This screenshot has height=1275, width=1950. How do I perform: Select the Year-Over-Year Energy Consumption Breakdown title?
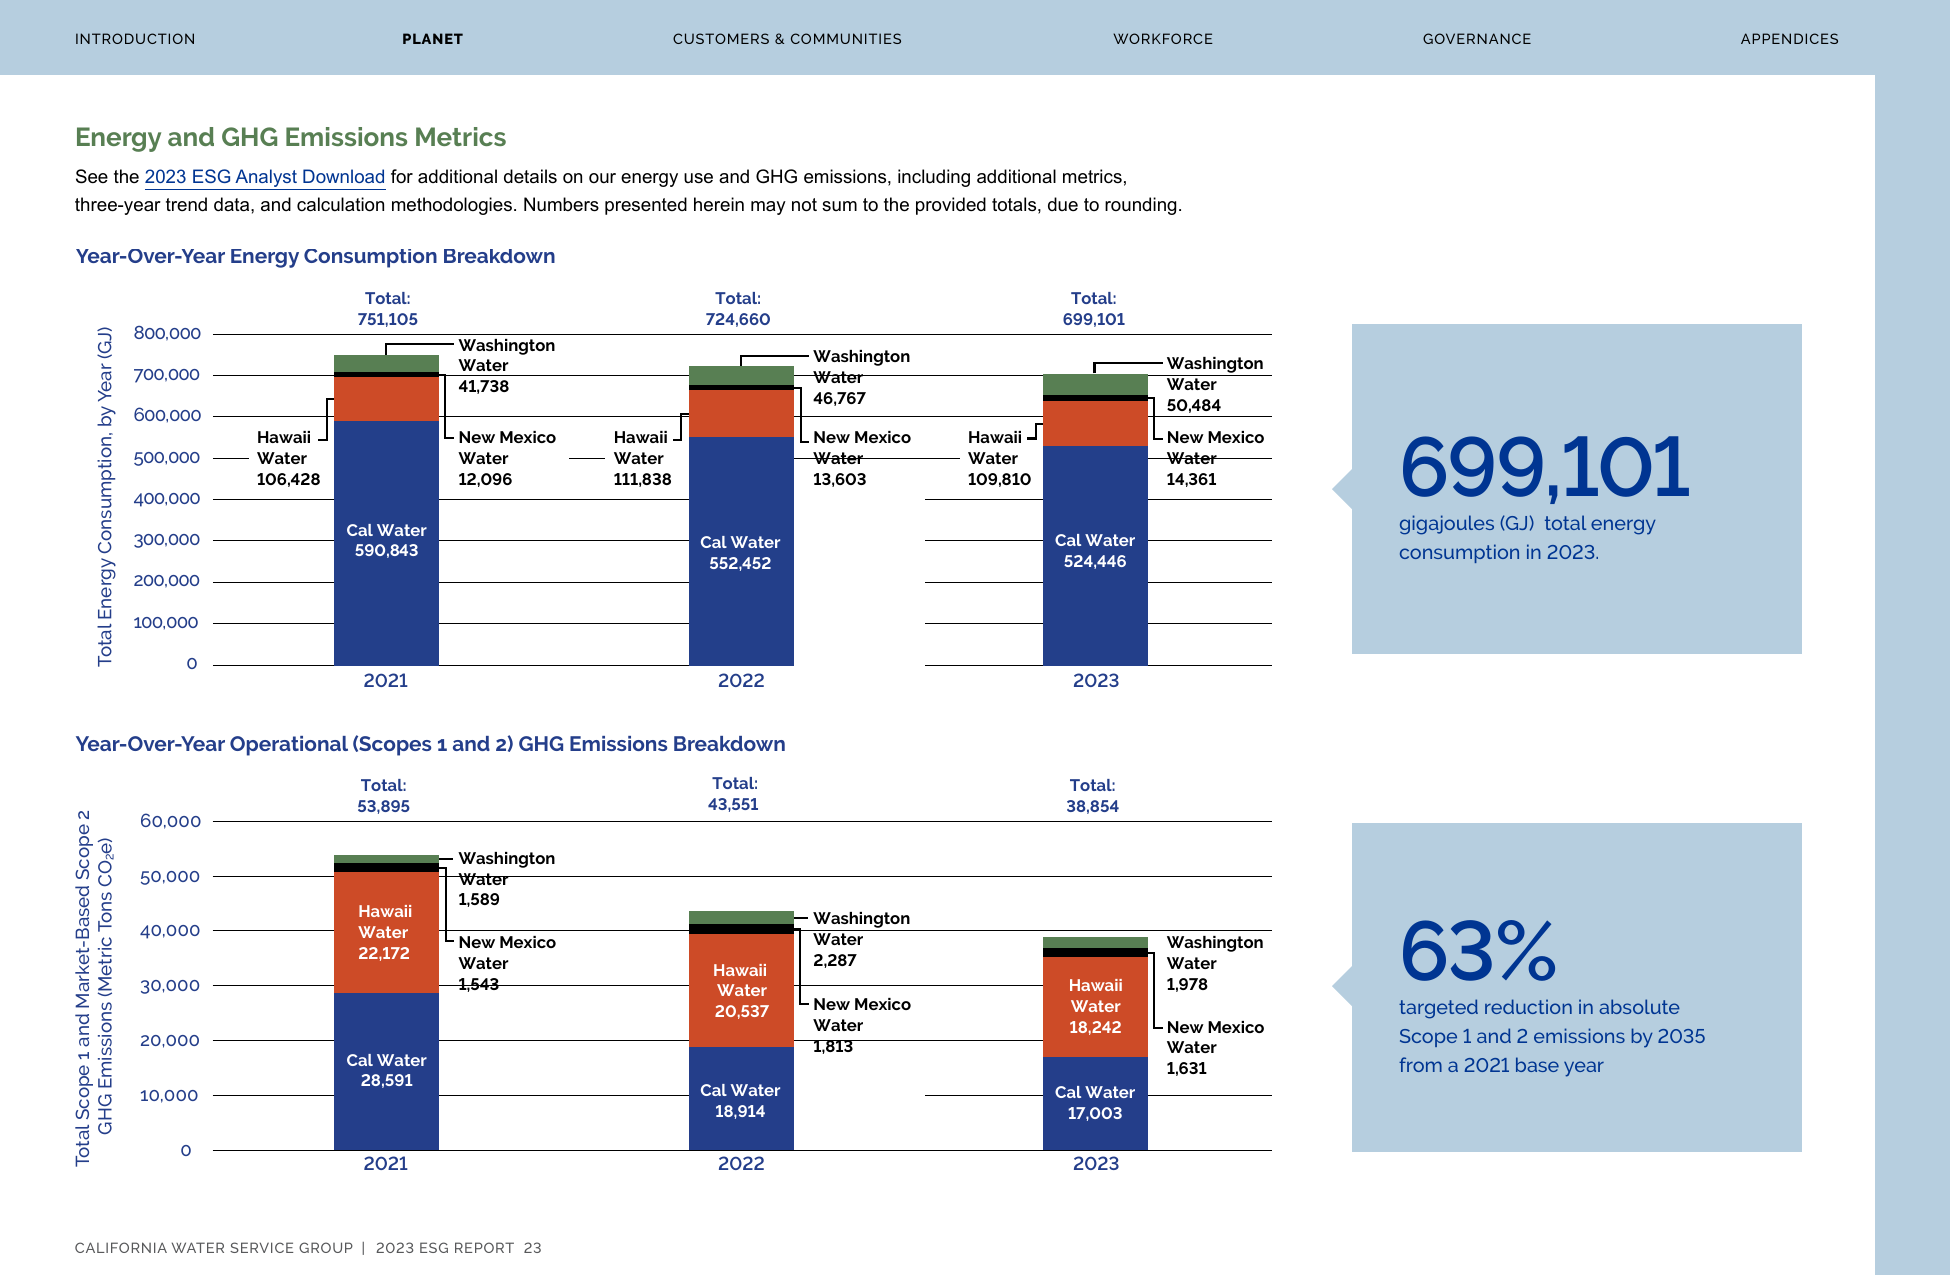pos(315,256)
